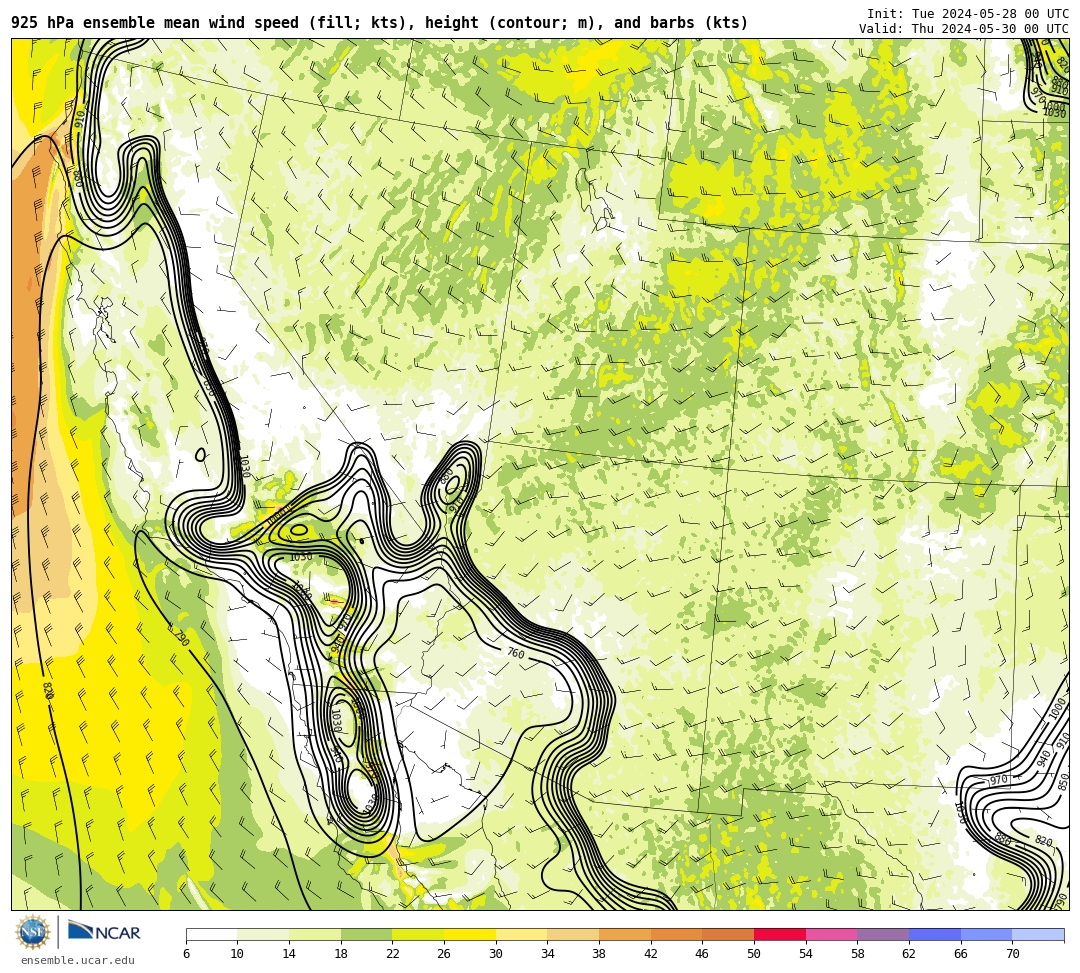The height and width of the screenshot is (973, 1080).
Task: Click the colorbar tick label '38'
Action: 599,954
